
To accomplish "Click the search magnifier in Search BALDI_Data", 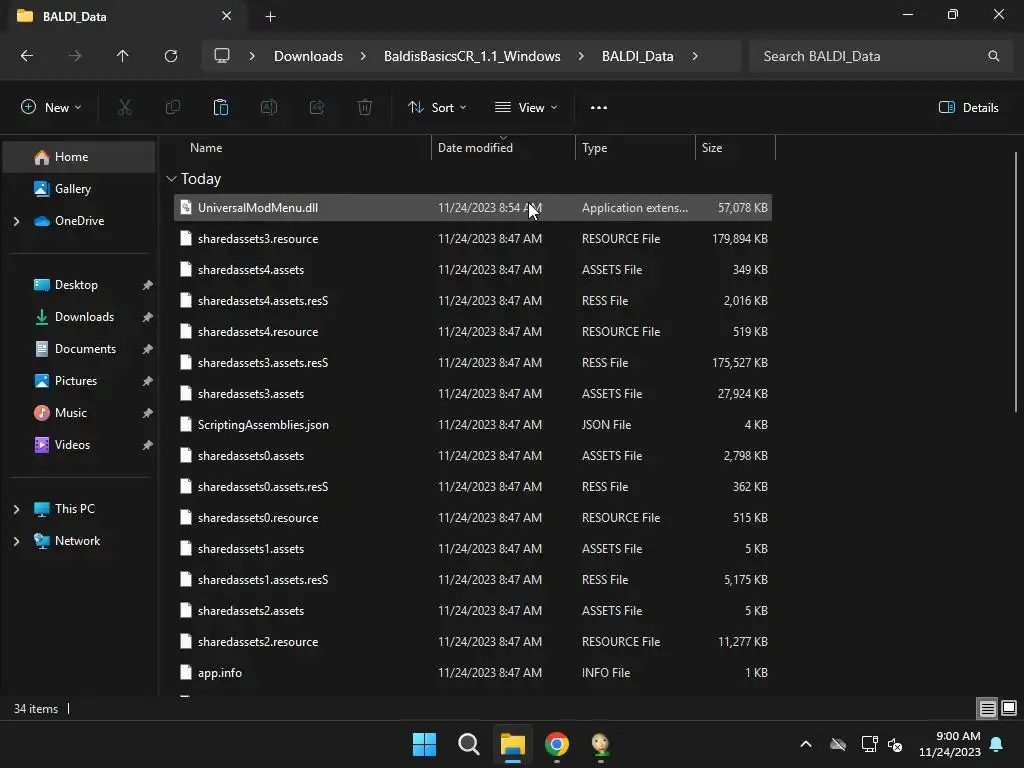I will (x=993, y=56).
